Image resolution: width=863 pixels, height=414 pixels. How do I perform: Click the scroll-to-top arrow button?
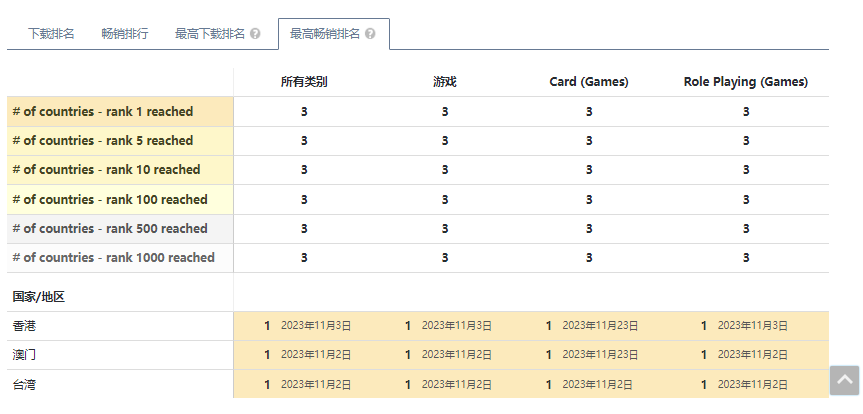click(845, 381)
